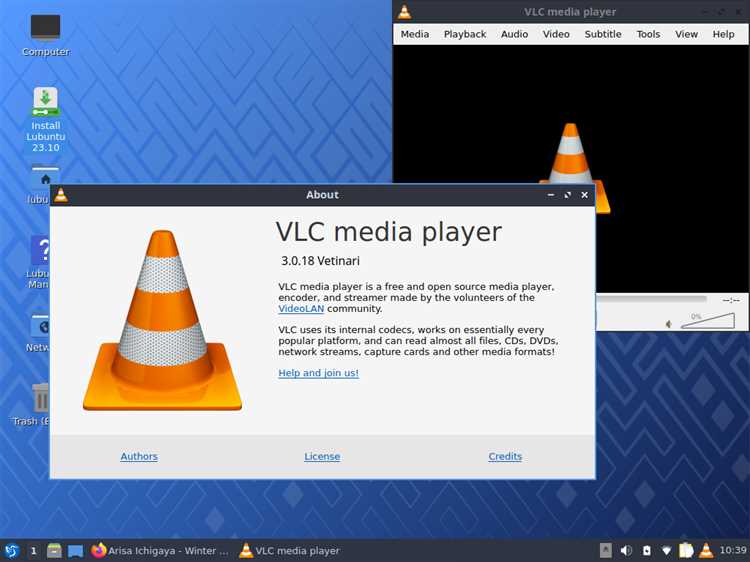Click the VLC cone system tray icon

tap(706, 551)
